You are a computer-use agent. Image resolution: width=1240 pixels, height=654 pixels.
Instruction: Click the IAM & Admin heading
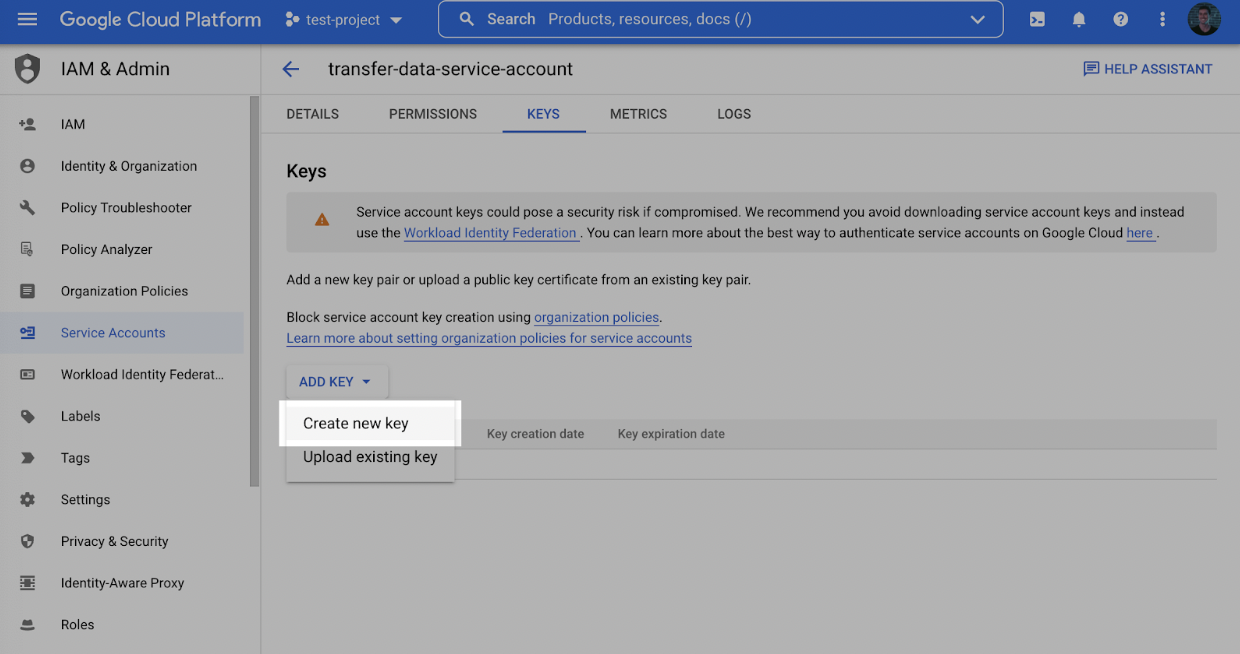(115, 69)
